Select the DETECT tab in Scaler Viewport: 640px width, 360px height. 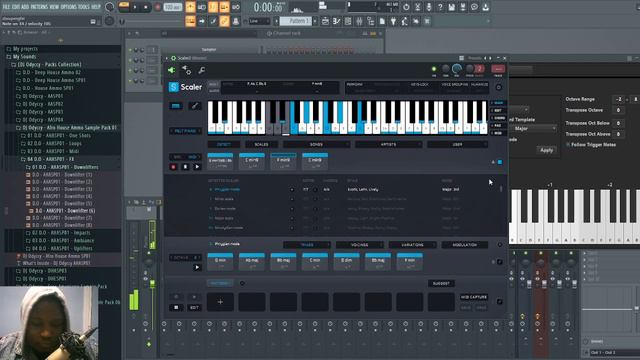click(224, 144)
